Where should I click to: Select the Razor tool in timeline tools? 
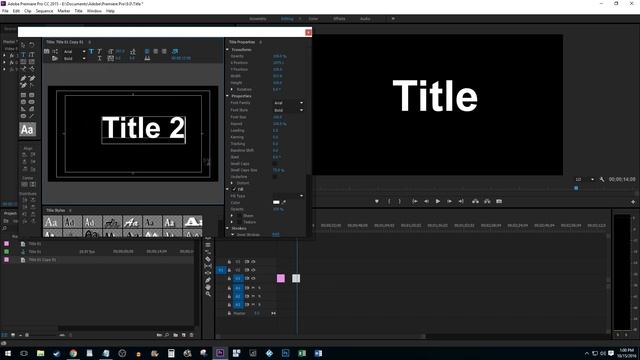coord(208,259)
